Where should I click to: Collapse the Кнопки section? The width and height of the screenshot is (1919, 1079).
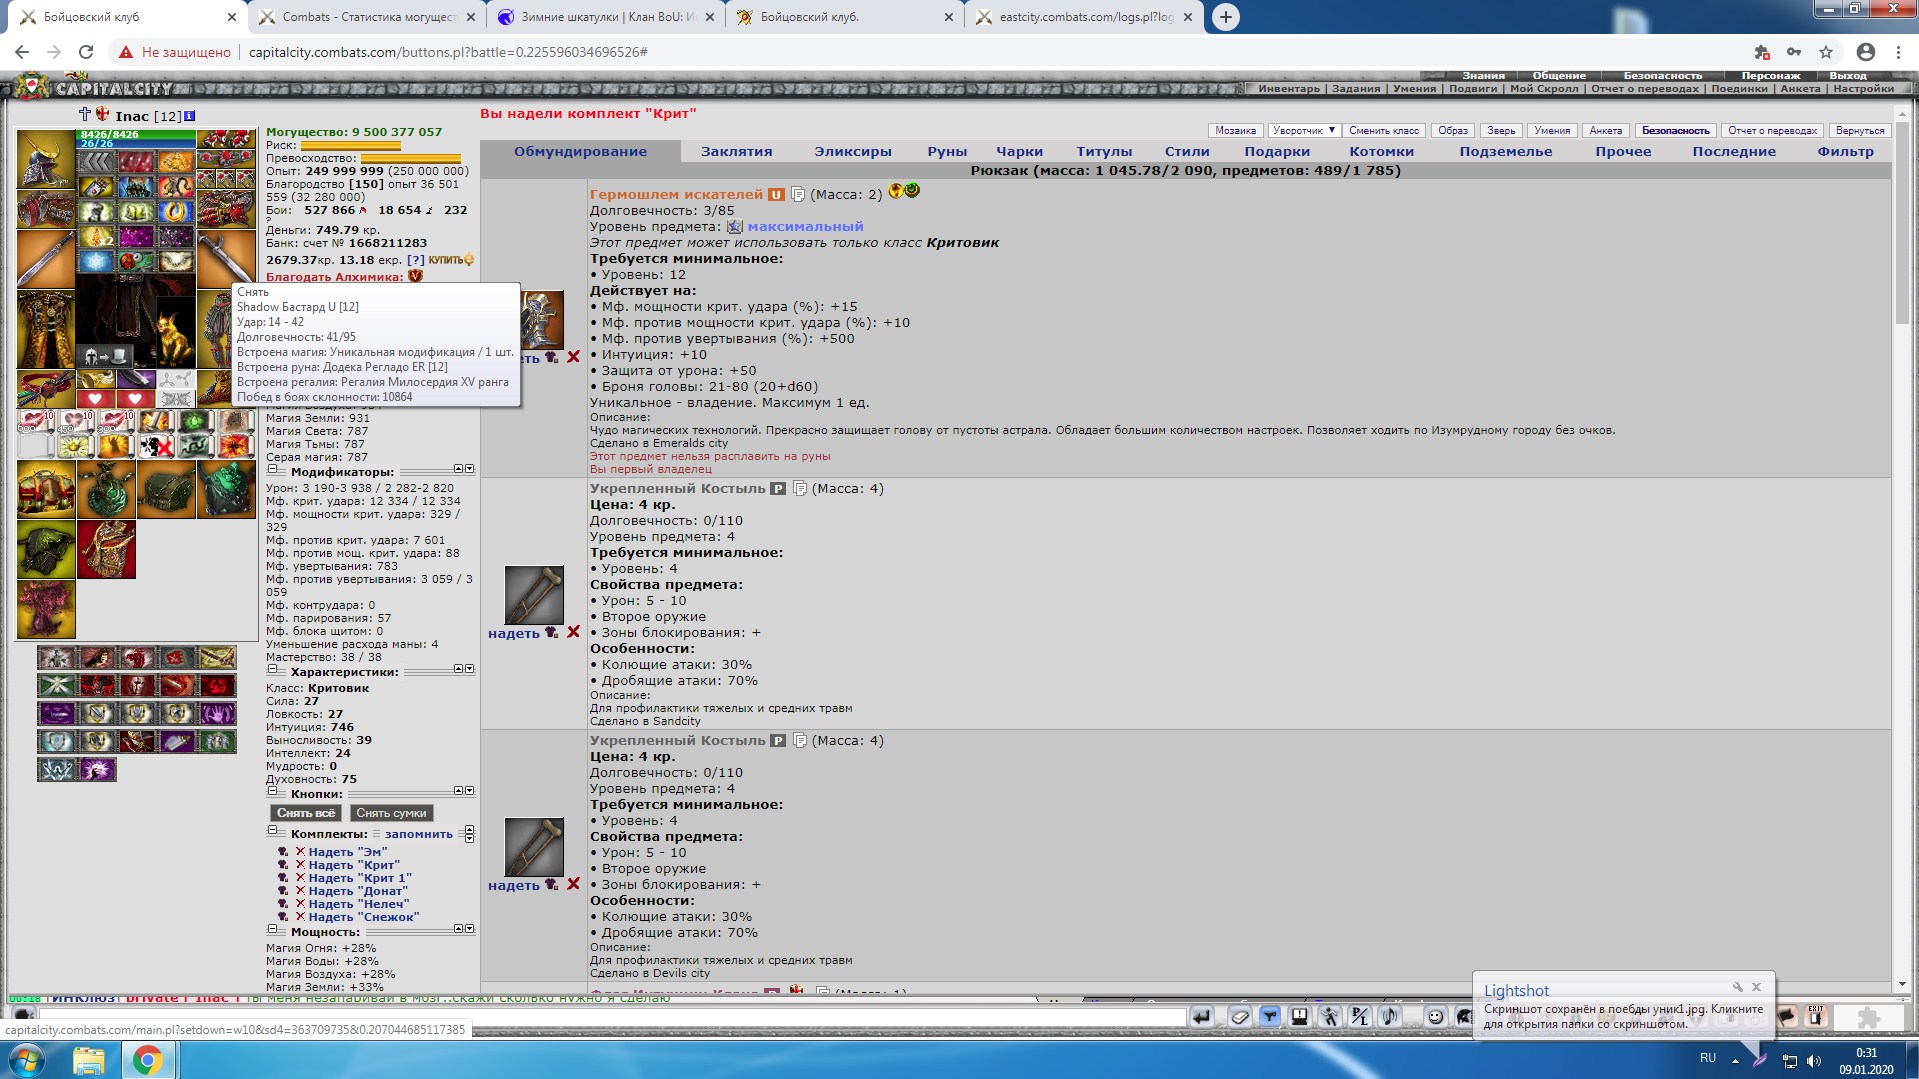click(272, 791)
